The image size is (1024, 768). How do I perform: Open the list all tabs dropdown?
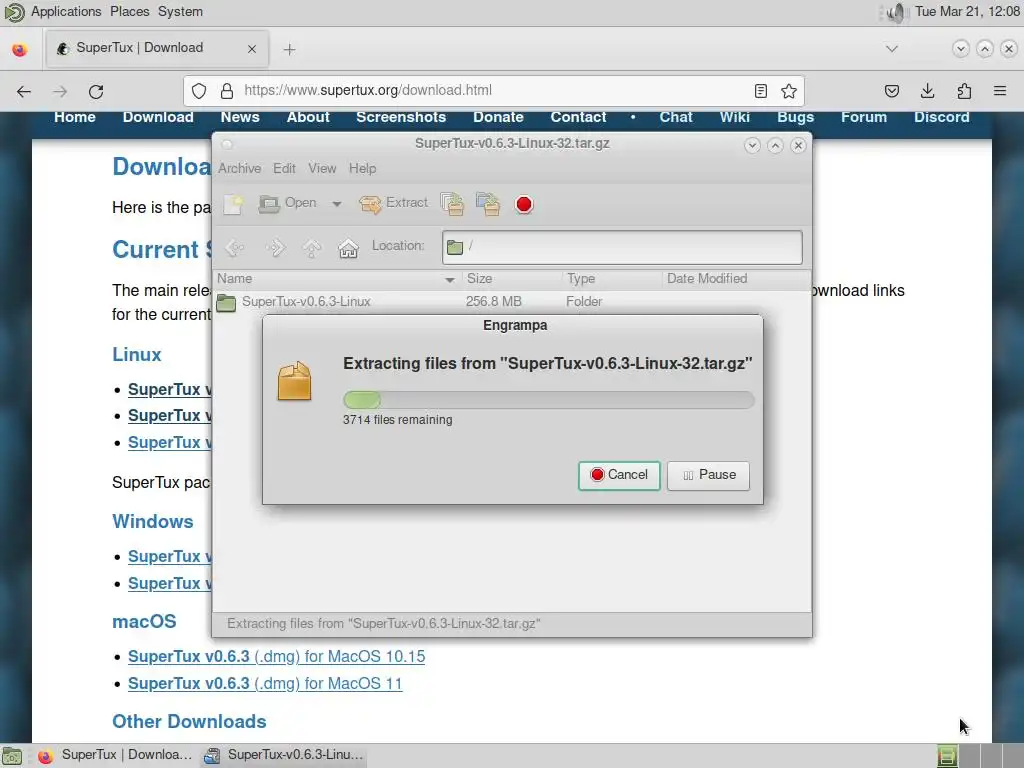(x=891, y=49)
